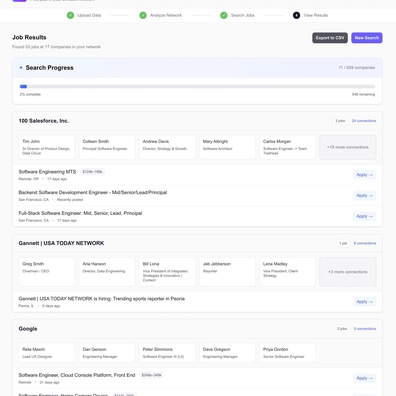The height and width of the screenshot is (396, 396).
Task: Click the Job Results heading
Action: [x=29, y=37]
